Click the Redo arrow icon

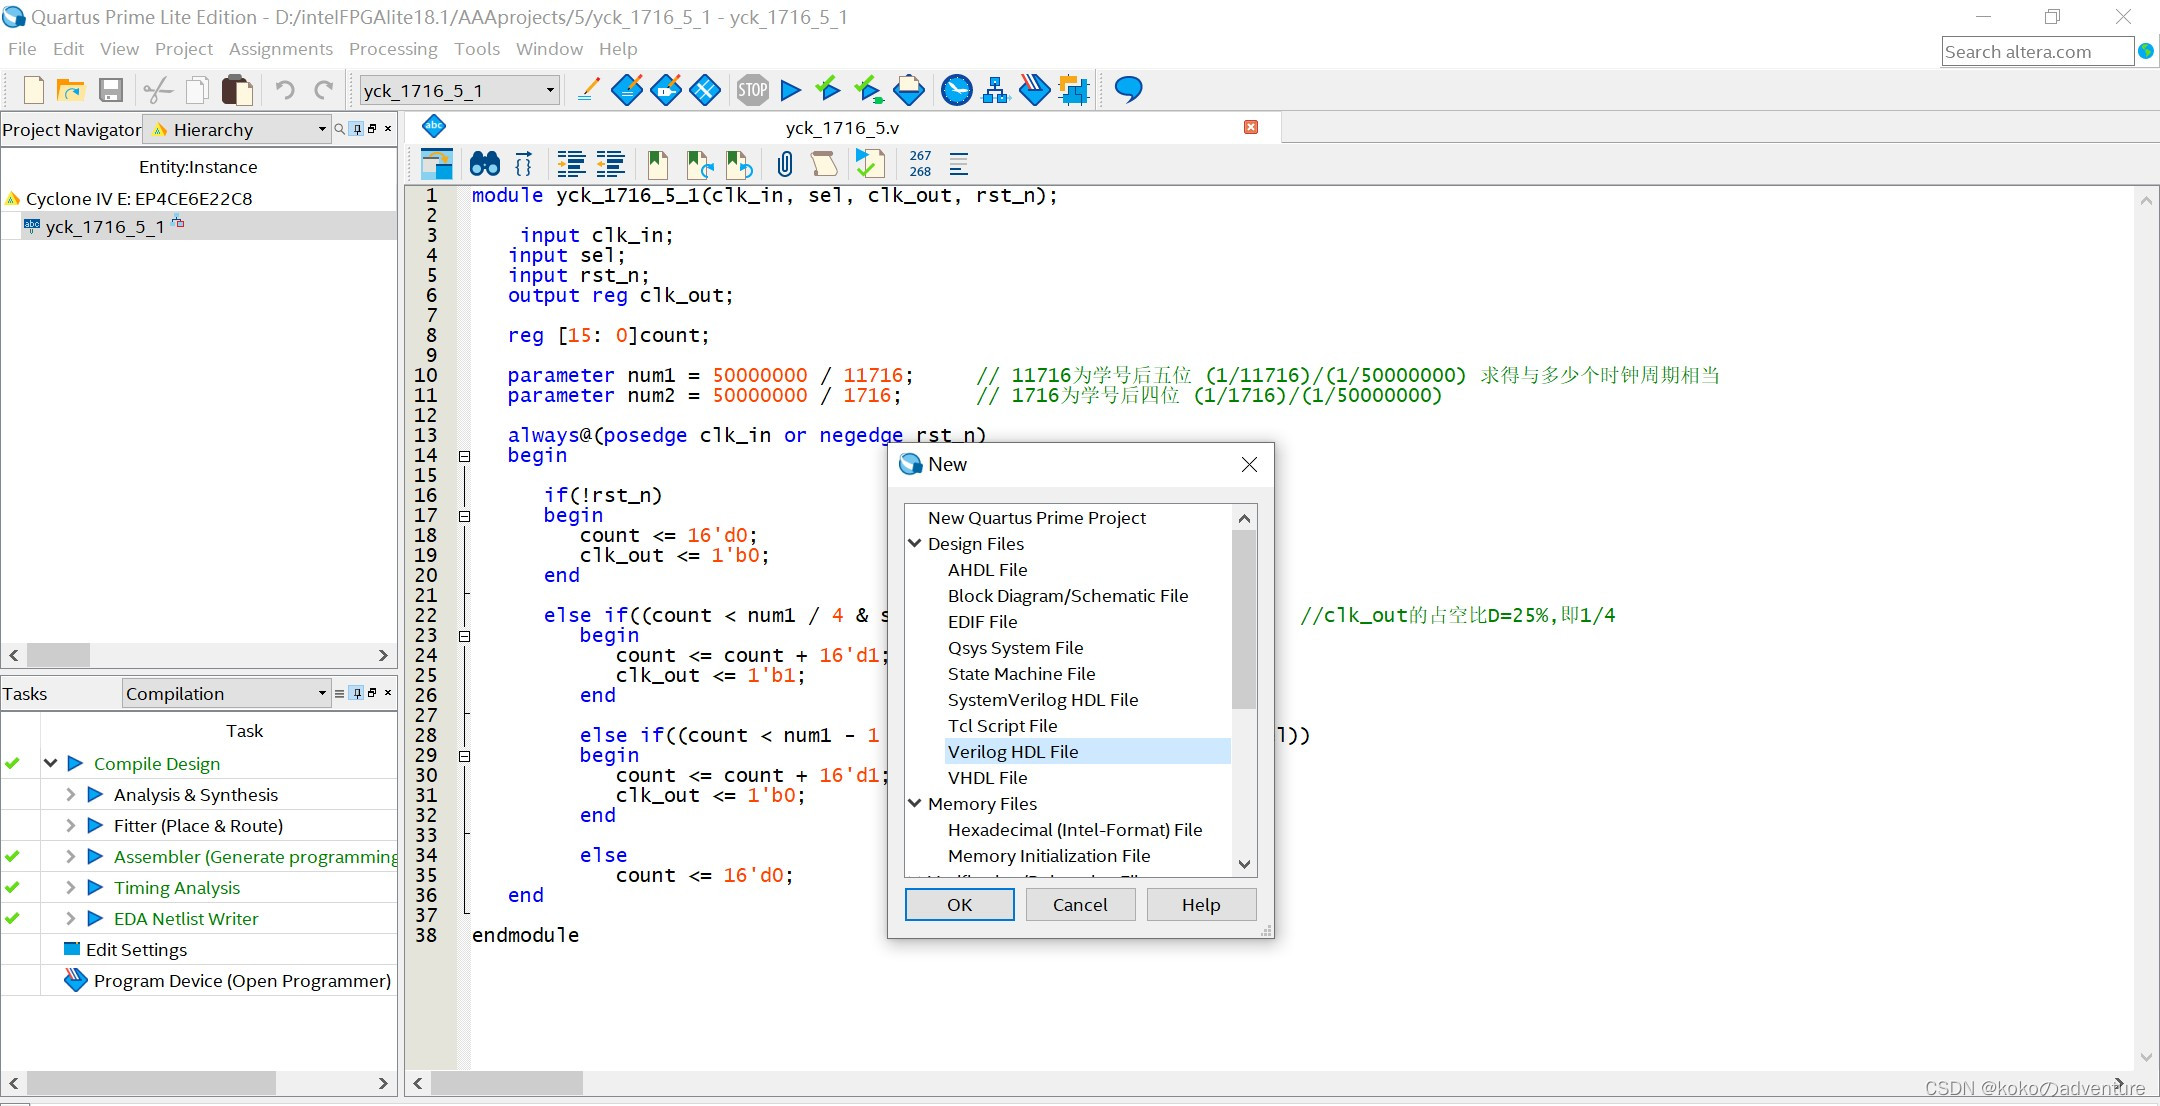tap(324, 90)
